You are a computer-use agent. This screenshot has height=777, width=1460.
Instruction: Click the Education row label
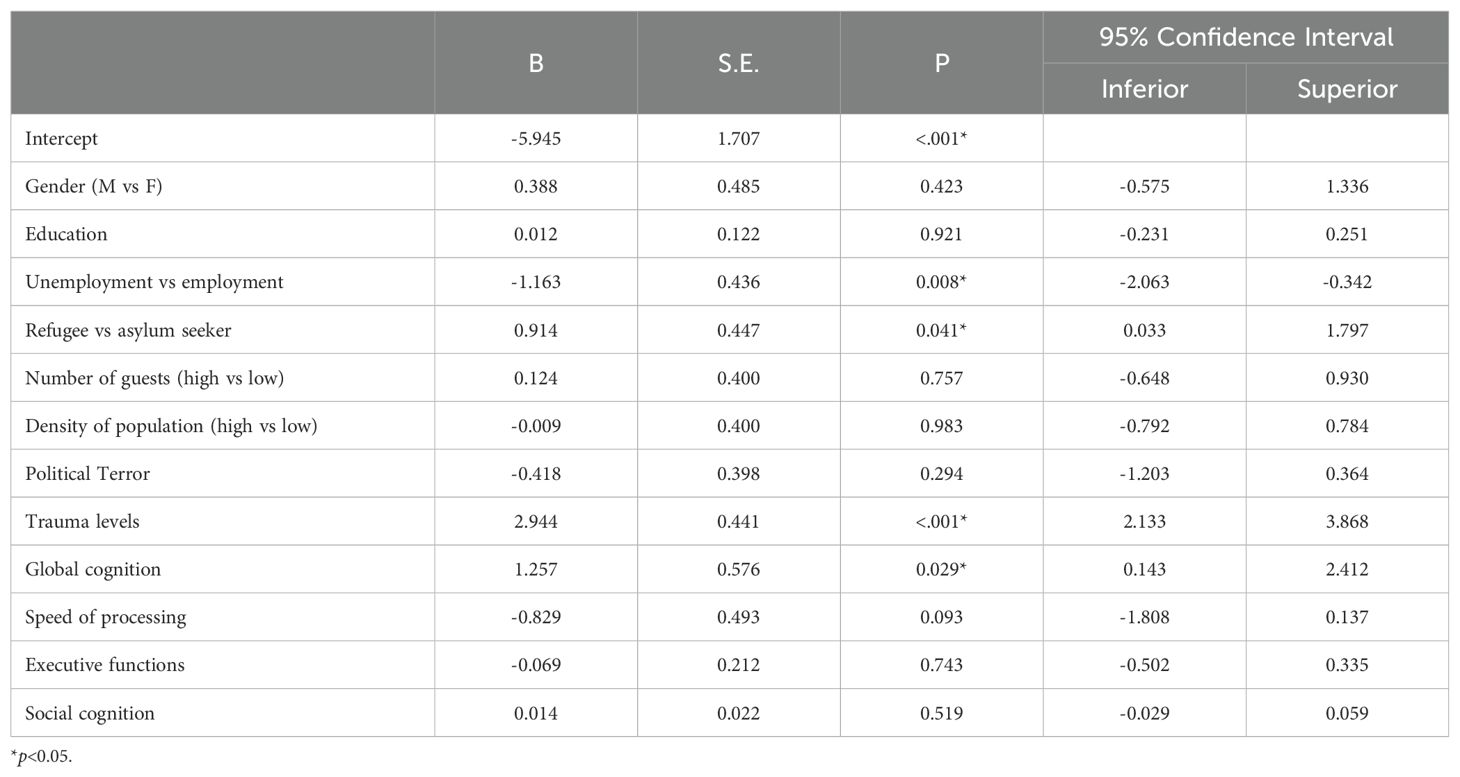[67, 234]
